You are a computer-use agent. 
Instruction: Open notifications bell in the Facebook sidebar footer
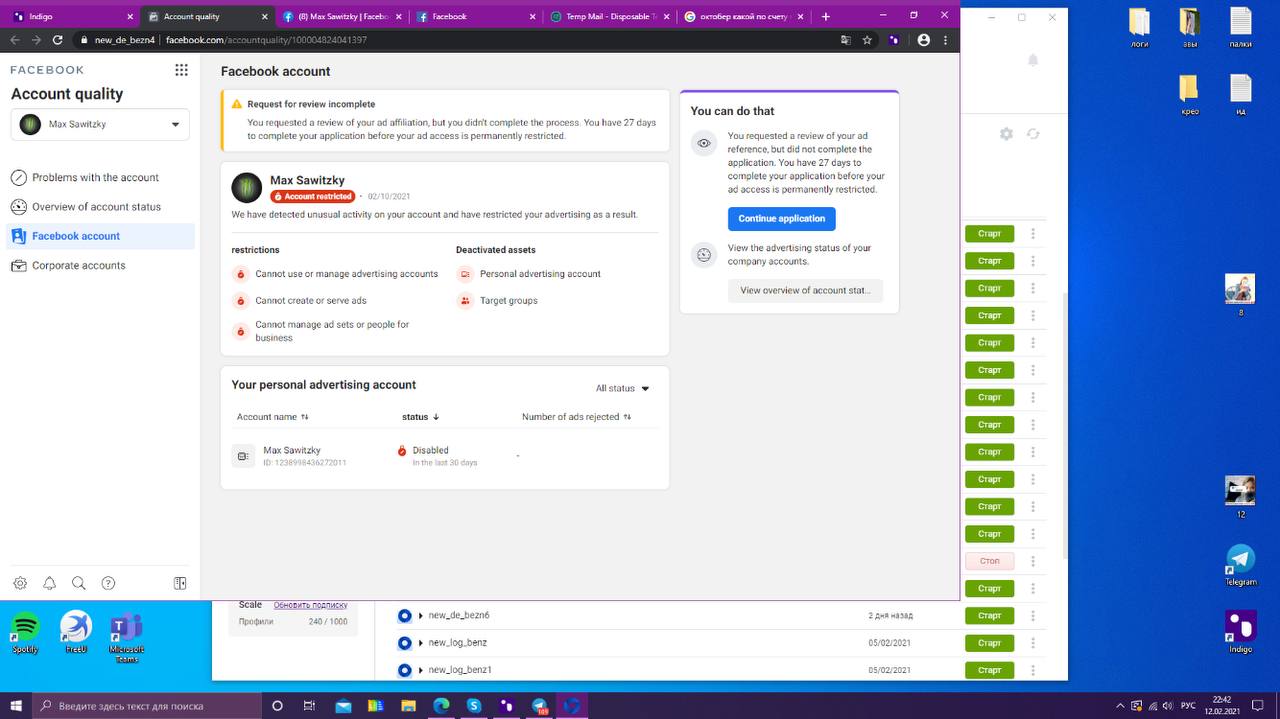point(49,583)
